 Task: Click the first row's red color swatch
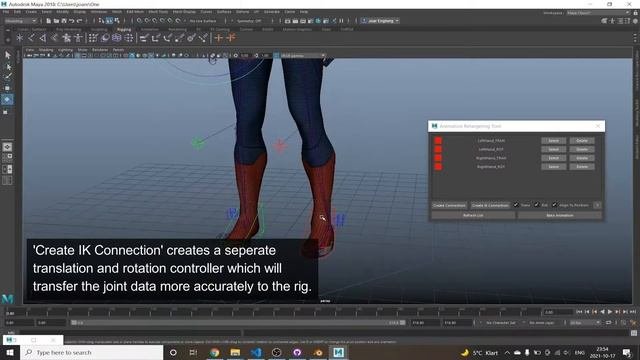(438, 140)
